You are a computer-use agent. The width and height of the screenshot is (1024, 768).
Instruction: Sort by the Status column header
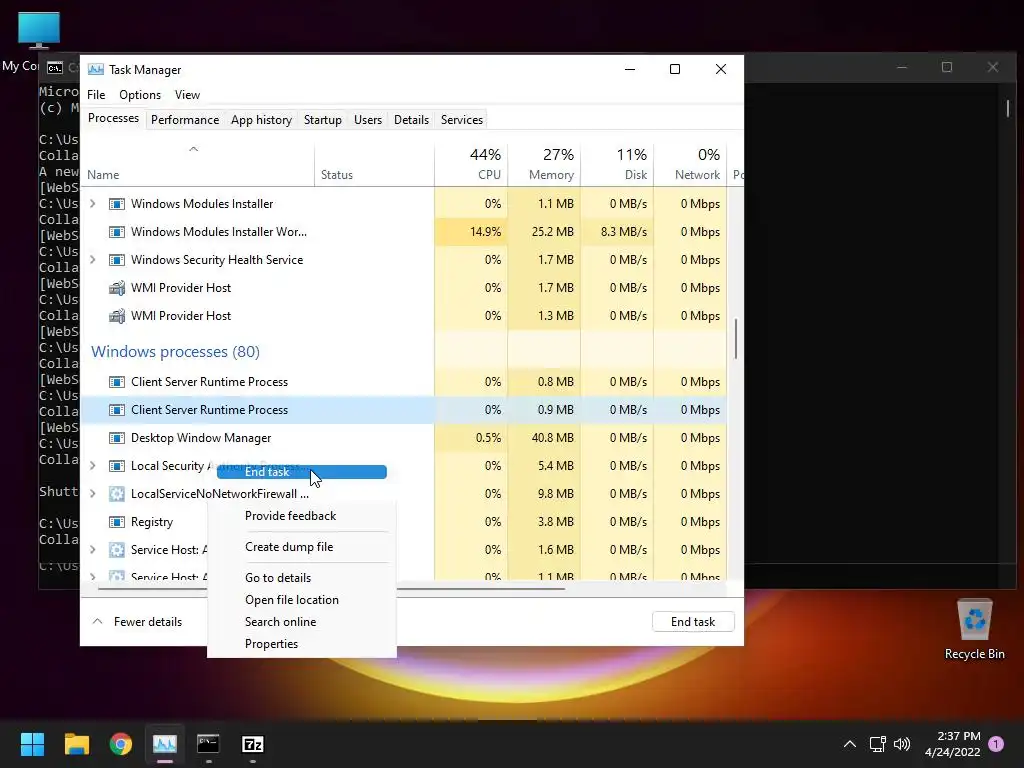click(374, 165)
